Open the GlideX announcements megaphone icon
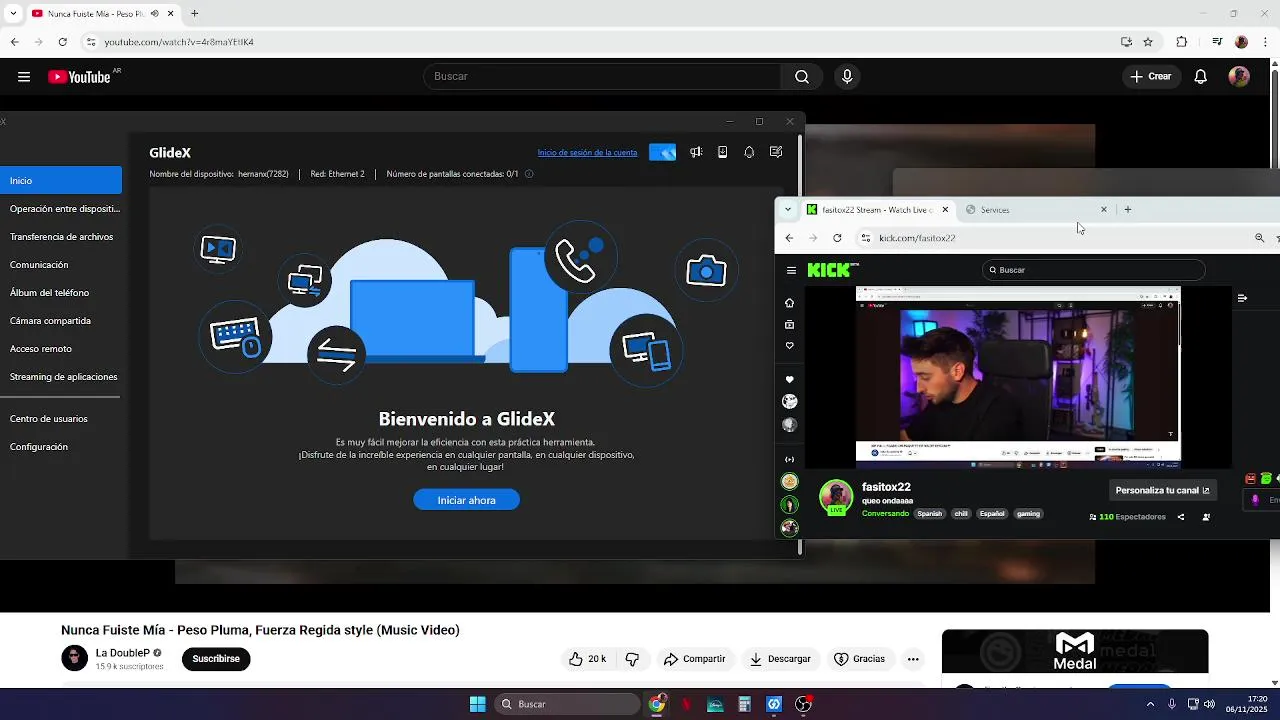This screenshot has height=720, width=1280. pyautogui.click(x=696, y=152)
